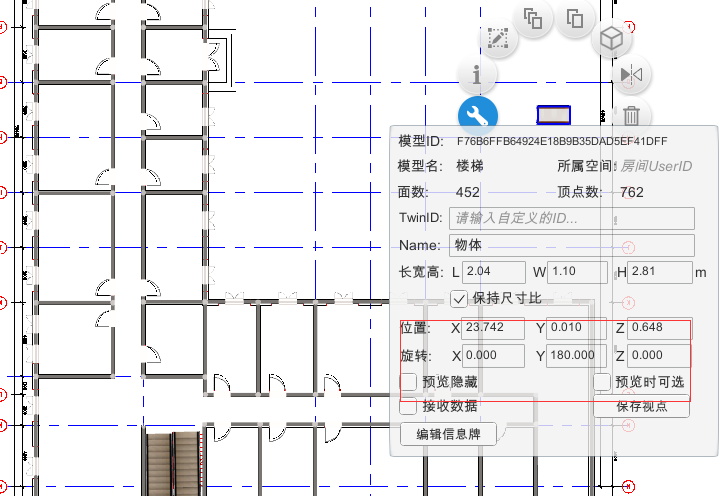Enable the 预览时可选 checkbox
Image resolution: width=725 pixels, height=496 pixels.
click(602, 382)
